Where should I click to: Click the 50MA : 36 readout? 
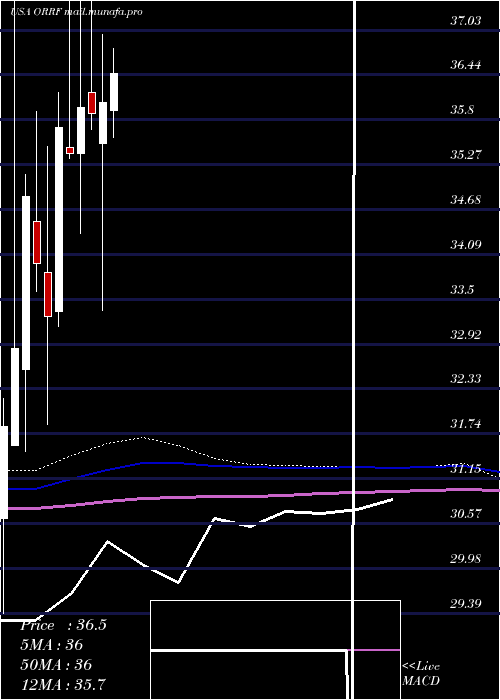(56, 665)
